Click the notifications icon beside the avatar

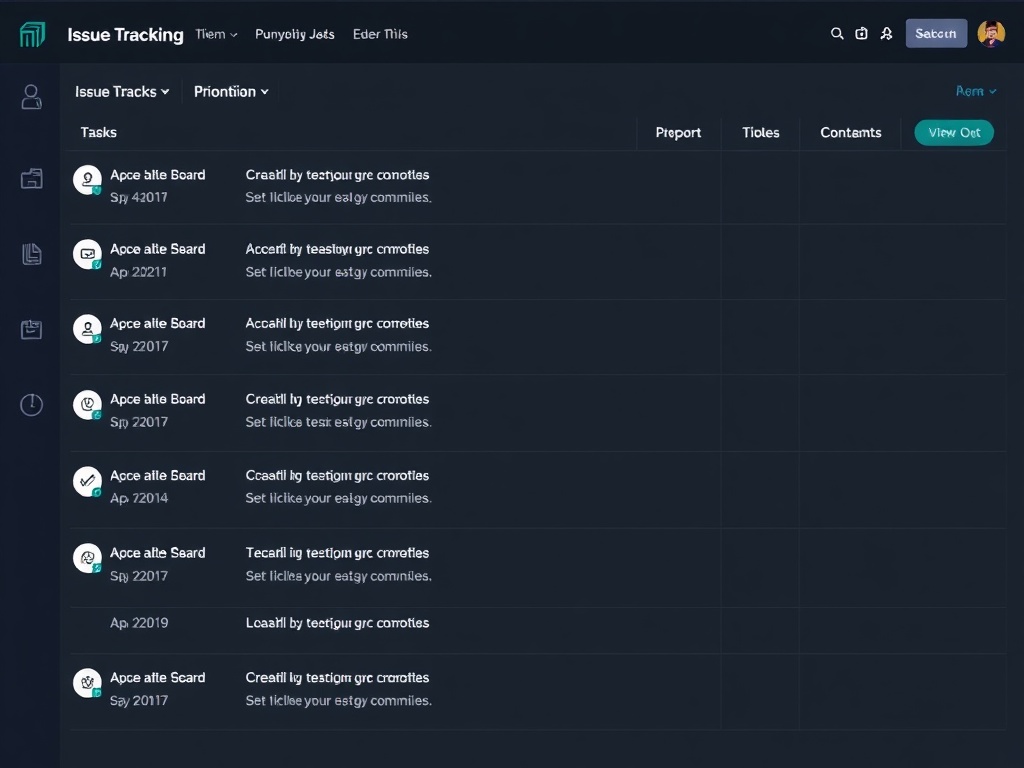click(886, 33)
